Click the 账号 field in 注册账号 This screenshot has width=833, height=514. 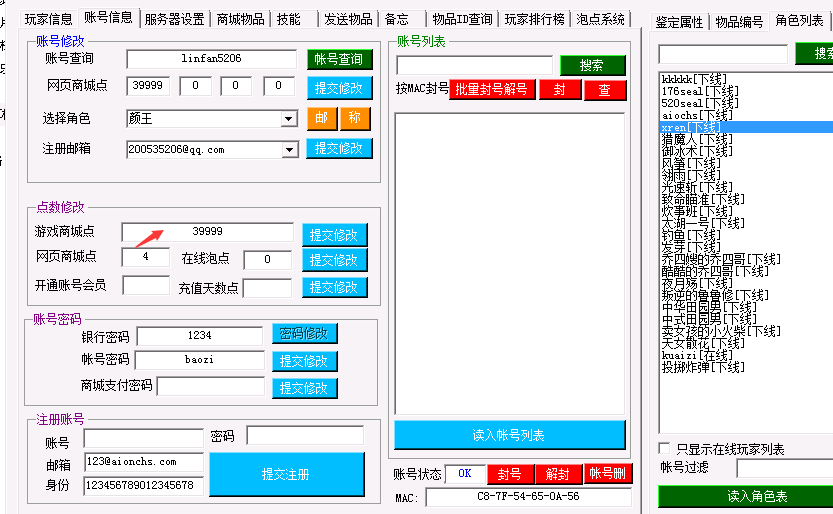pyautogui.click(x=143, y=438)
